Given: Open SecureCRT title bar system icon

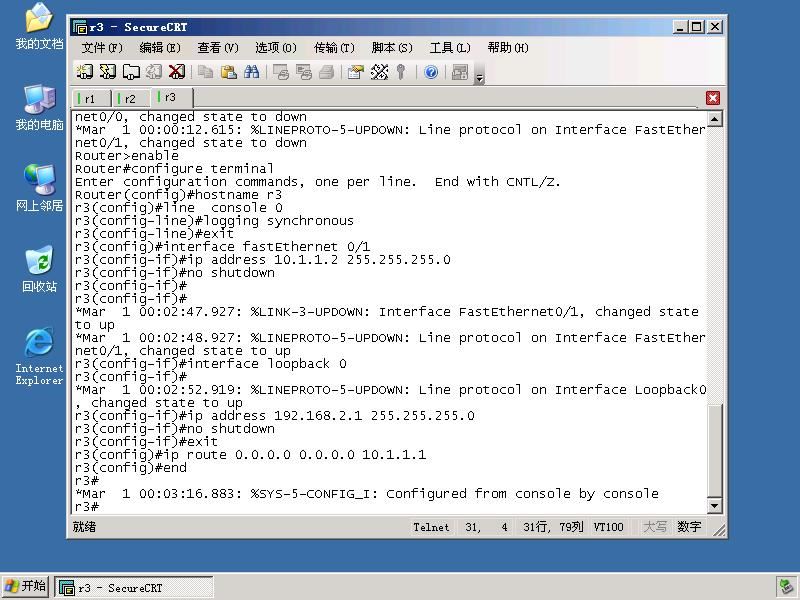Looking at the screenshot, I should (80, 27).
